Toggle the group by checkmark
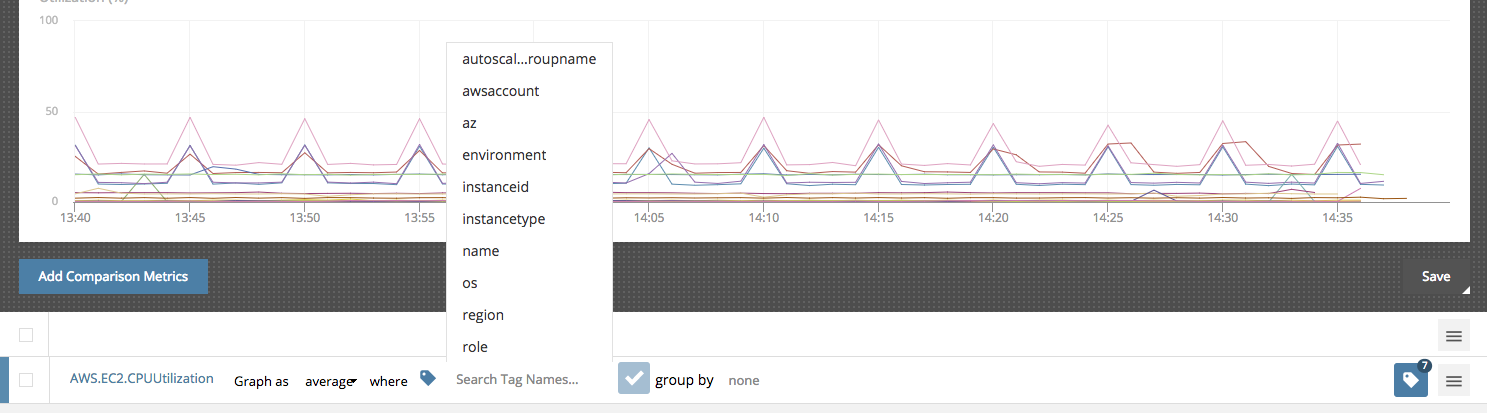This screenshot has width=1487, height=413. pos(634,379)
